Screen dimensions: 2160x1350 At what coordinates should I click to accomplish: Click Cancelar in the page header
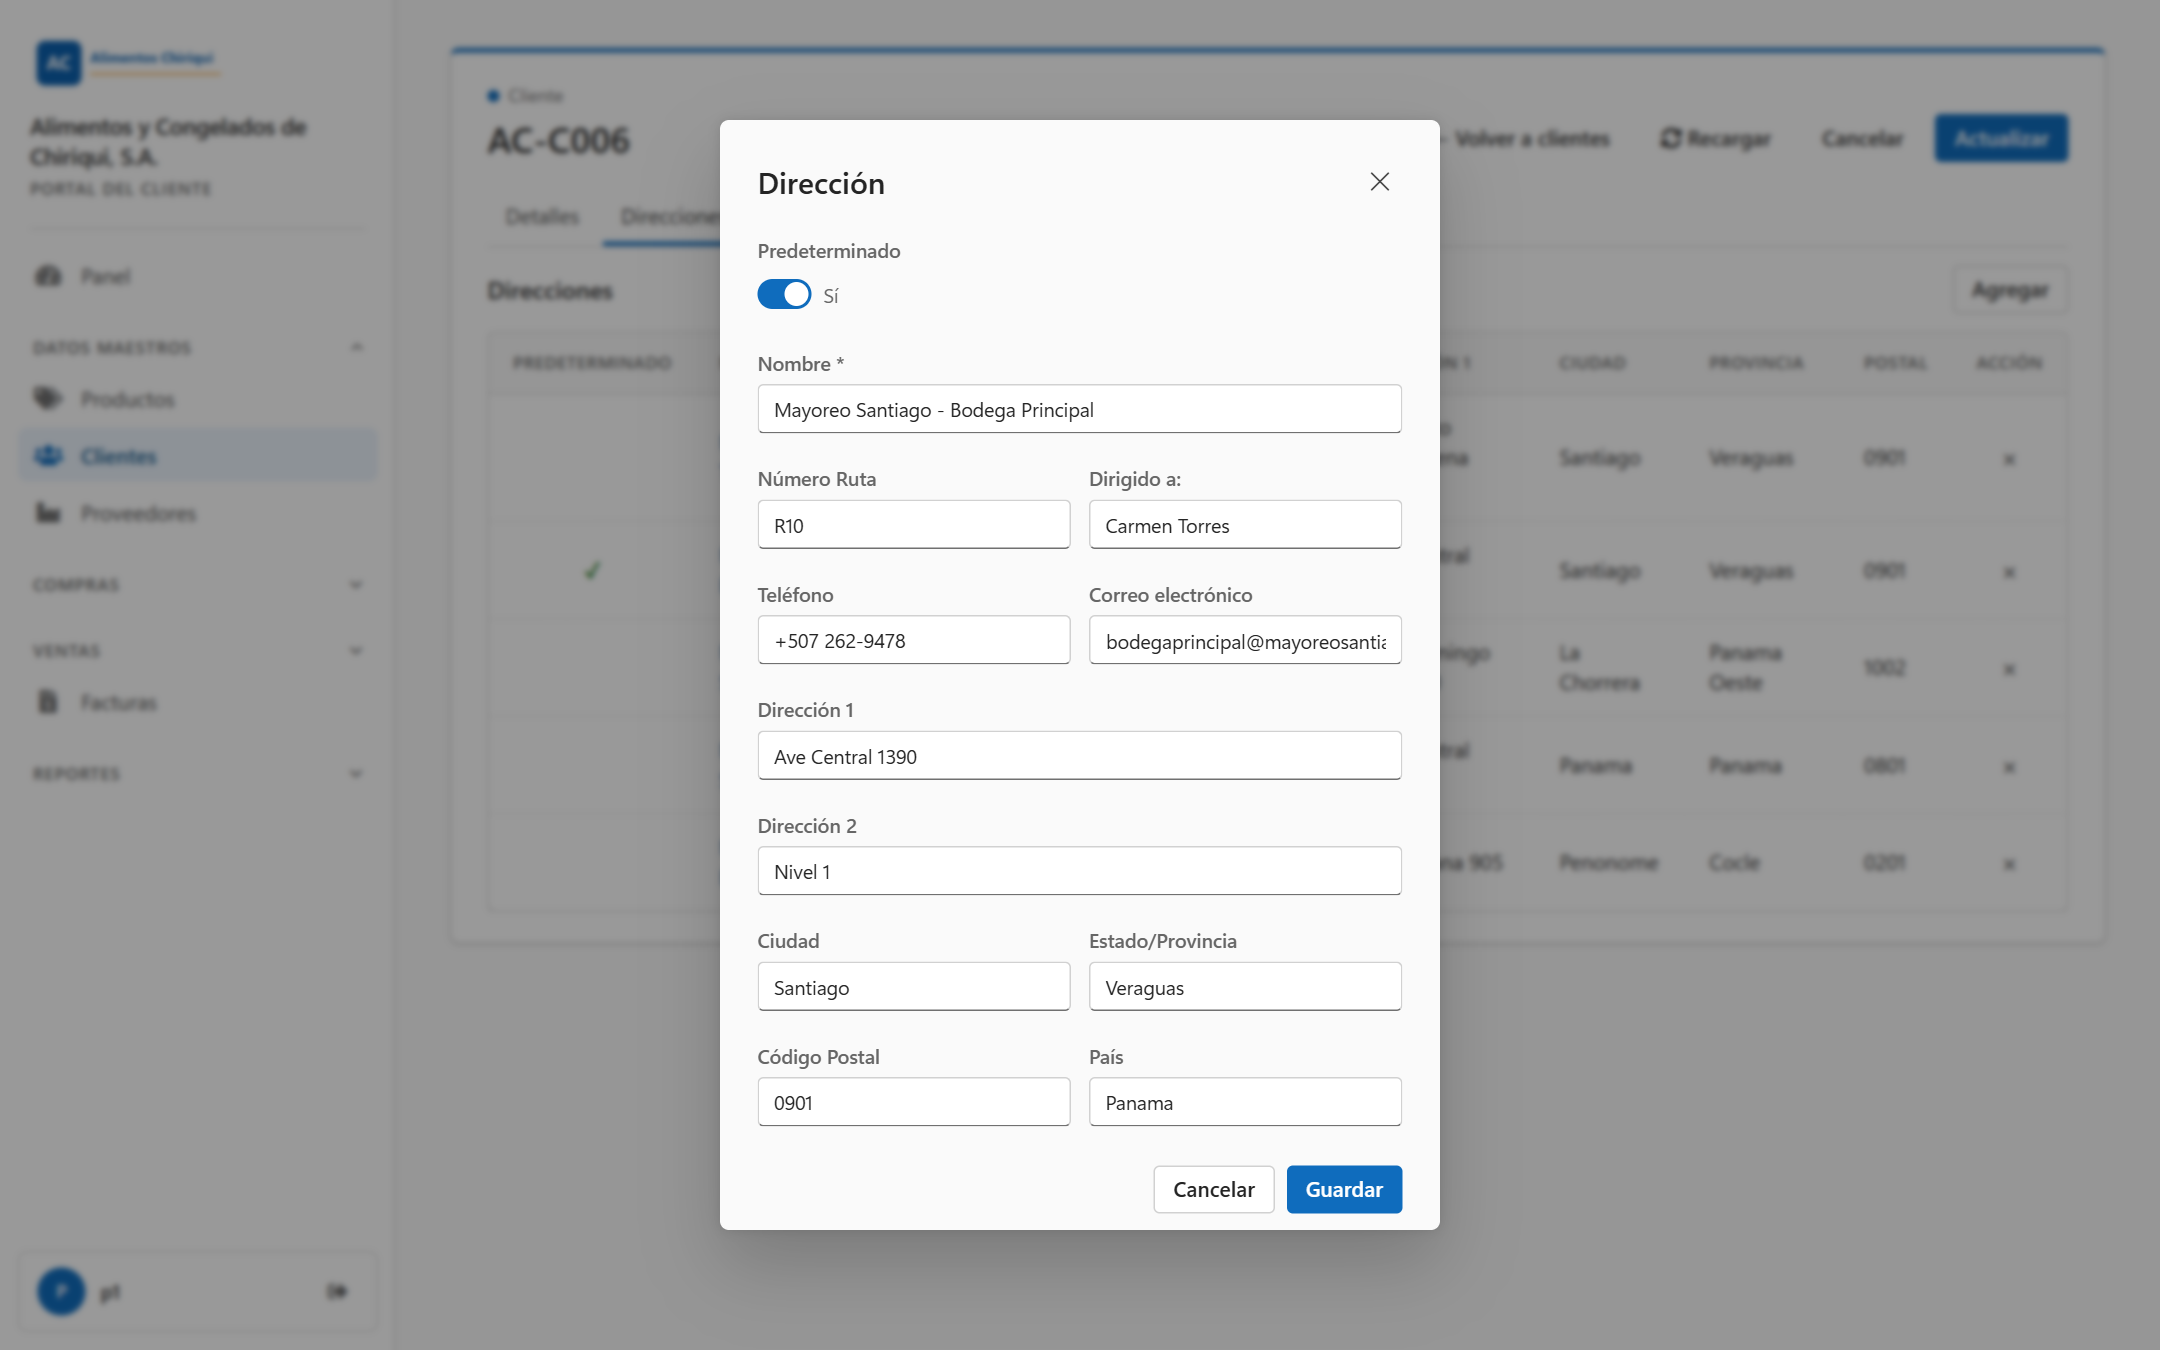tap(1862, 138)
